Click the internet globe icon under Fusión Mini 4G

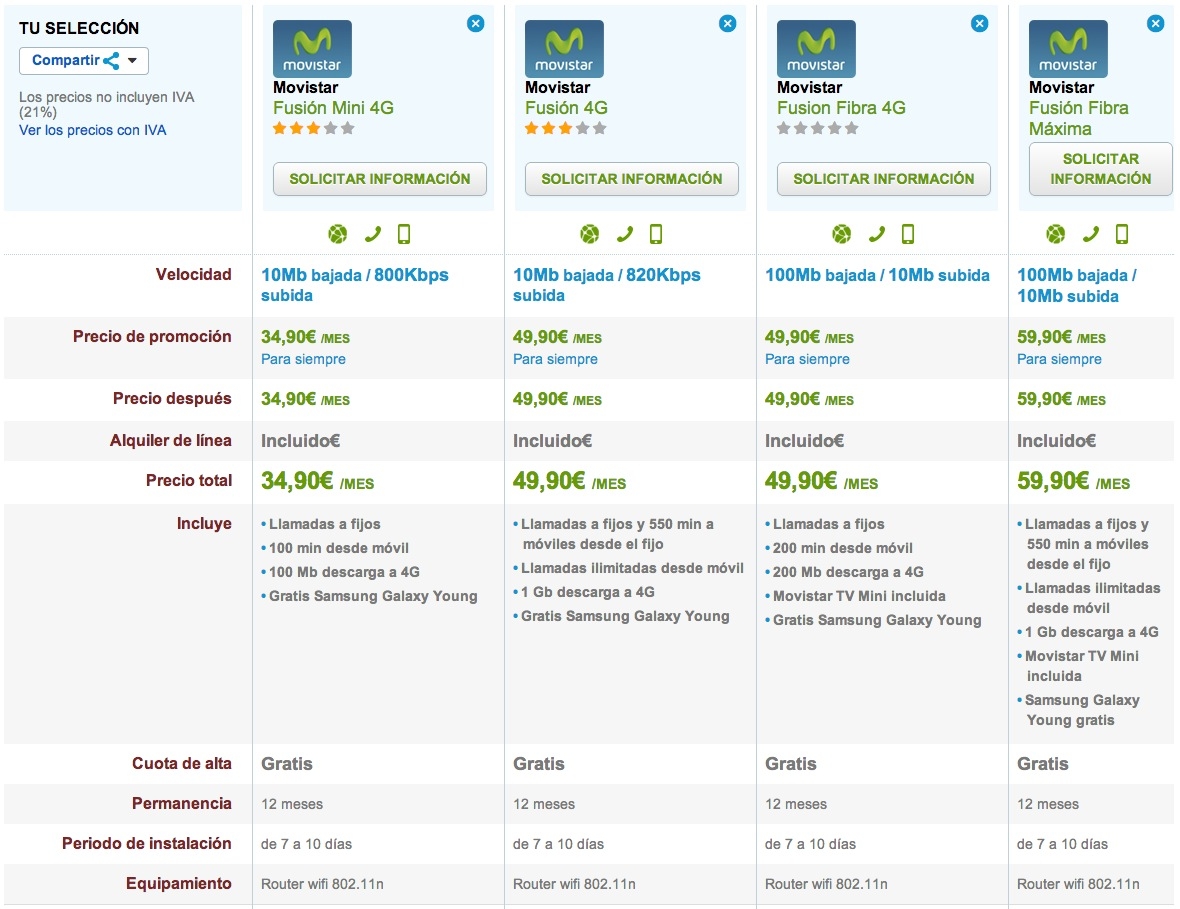tap(338, 235)
